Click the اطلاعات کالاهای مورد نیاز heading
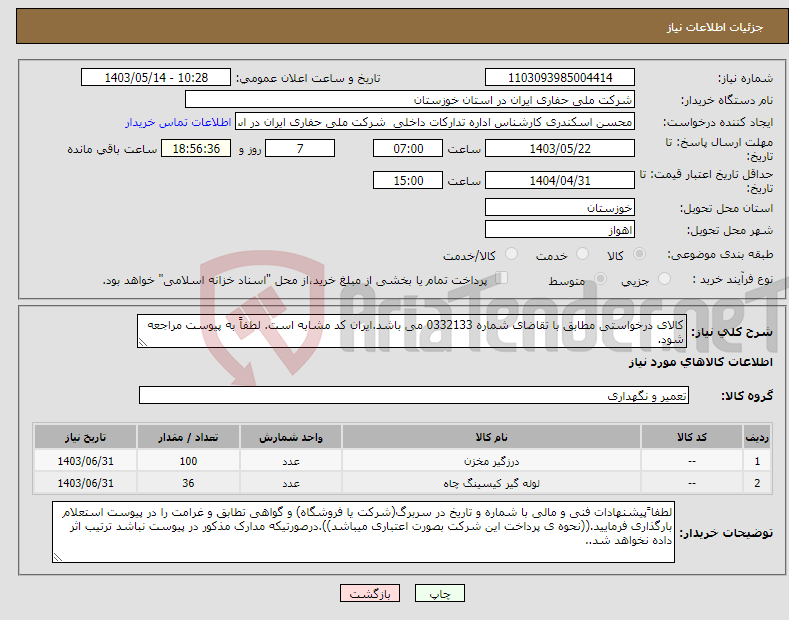 tap(700, 362)
